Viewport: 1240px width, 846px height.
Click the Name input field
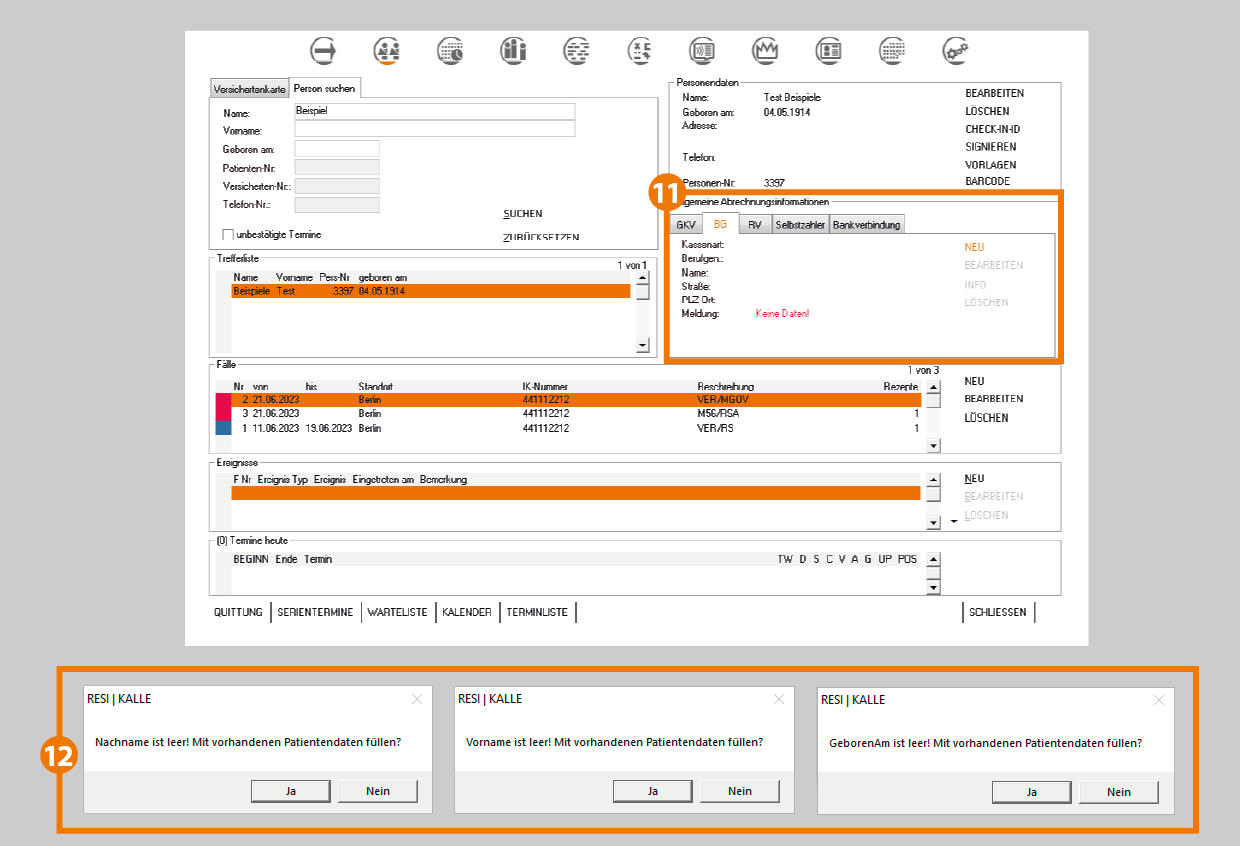(x=434, y=111)
